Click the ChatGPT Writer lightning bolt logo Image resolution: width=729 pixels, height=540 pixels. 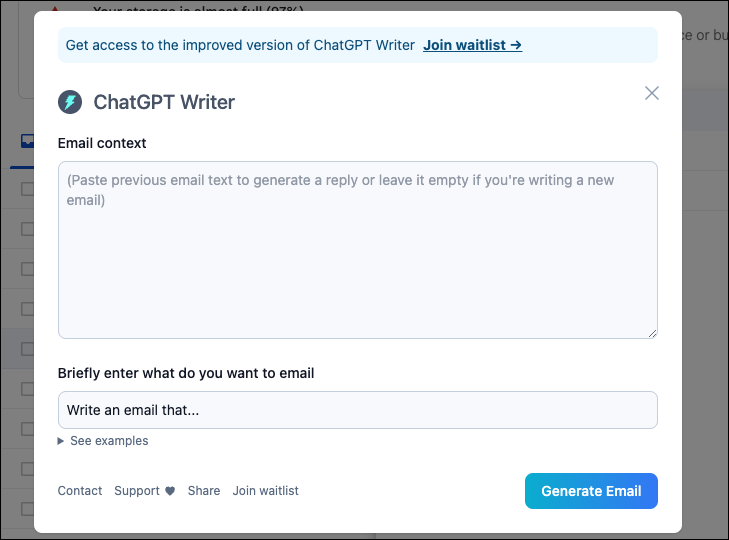point(70,102)
